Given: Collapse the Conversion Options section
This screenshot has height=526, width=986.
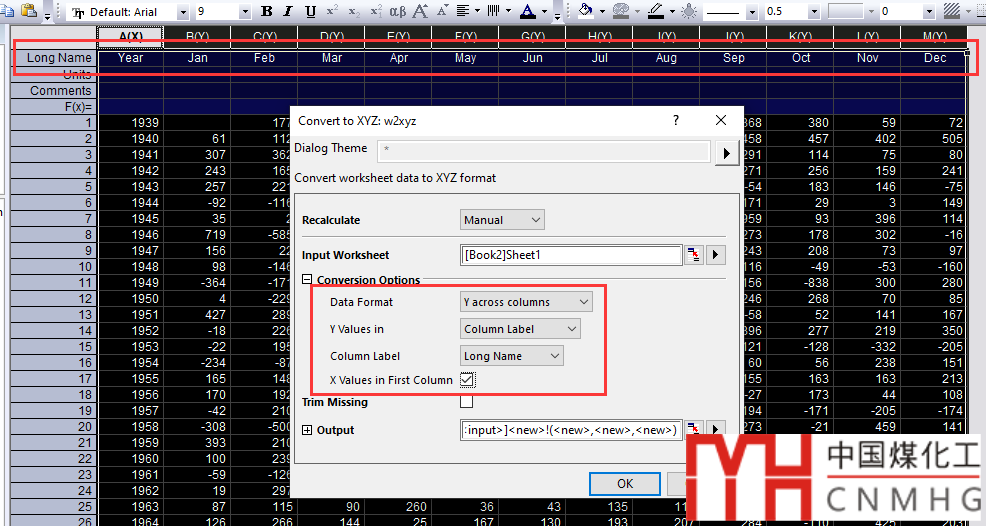Looking at the screenshot, I should pos(307,280).
